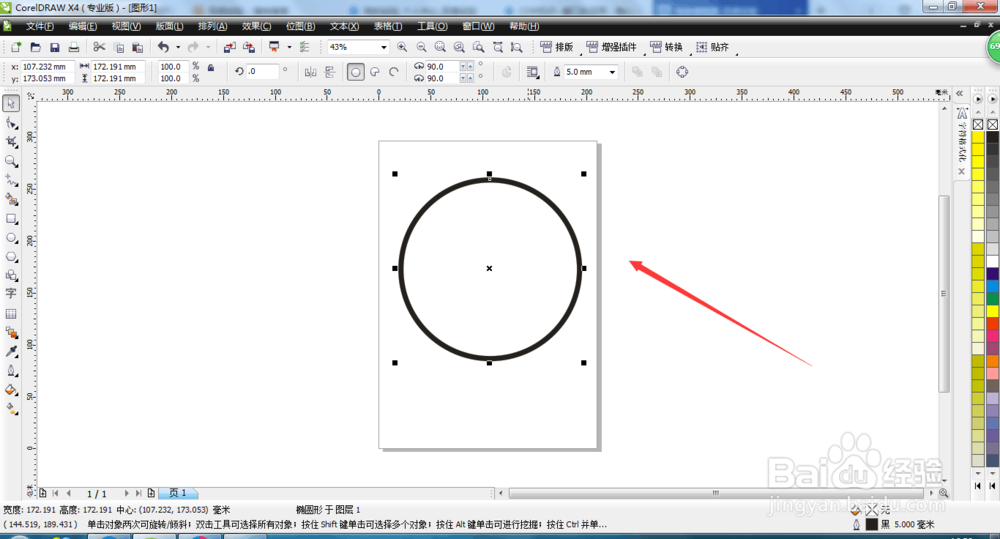Select the Rectangle tool

(x=11, y=219)
